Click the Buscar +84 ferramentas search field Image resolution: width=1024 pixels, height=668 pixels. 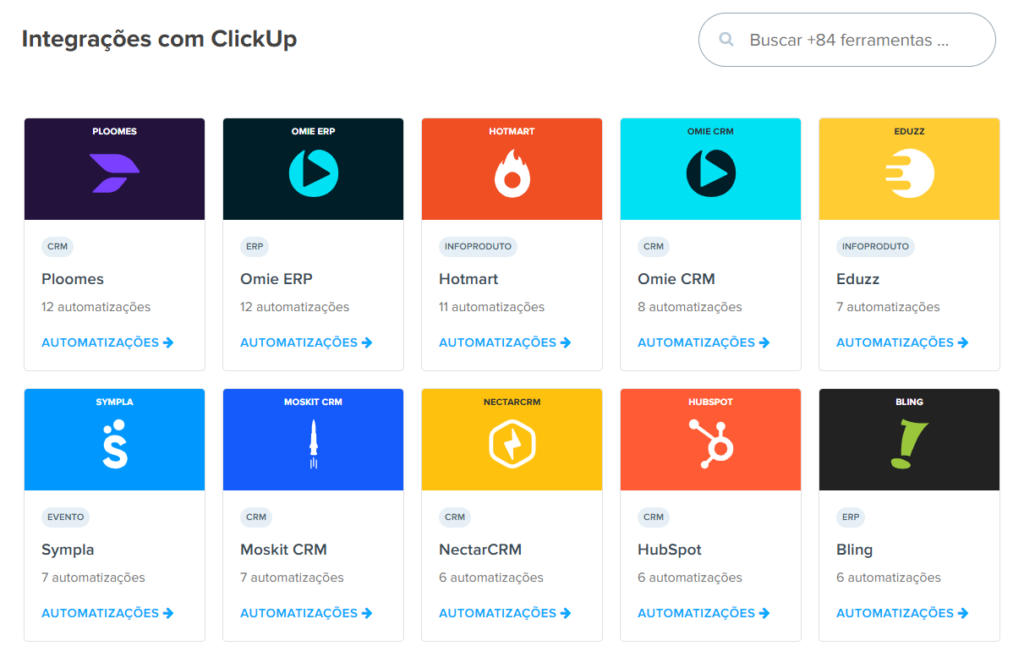point(862,39)
